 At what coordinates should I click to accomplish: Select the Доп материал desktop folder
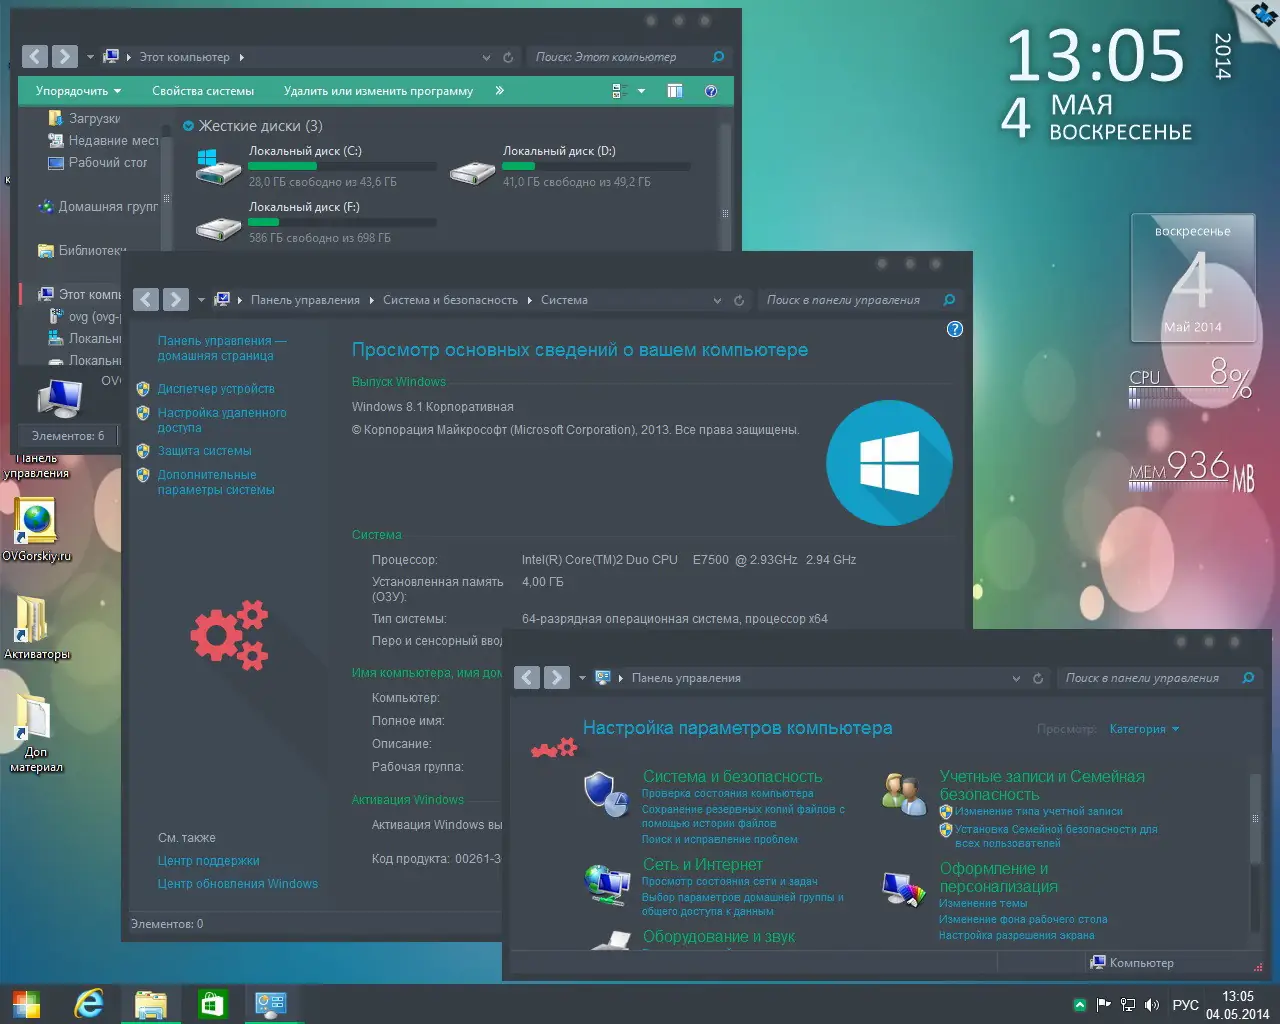point(36,733)
